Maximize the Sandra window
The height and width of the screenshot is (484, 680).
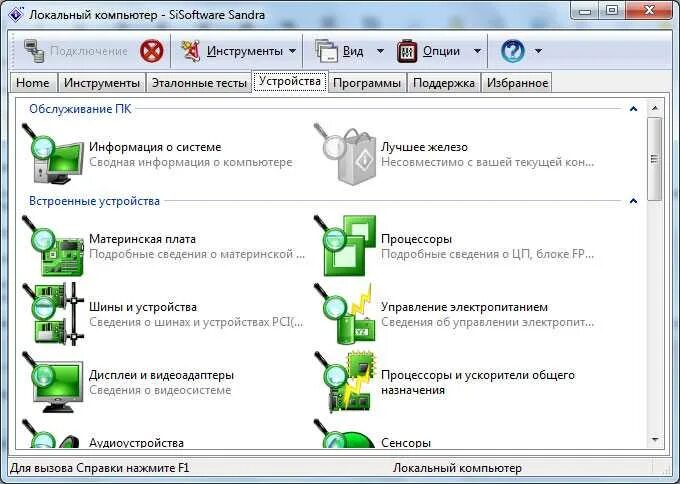[x=612, y=10]
